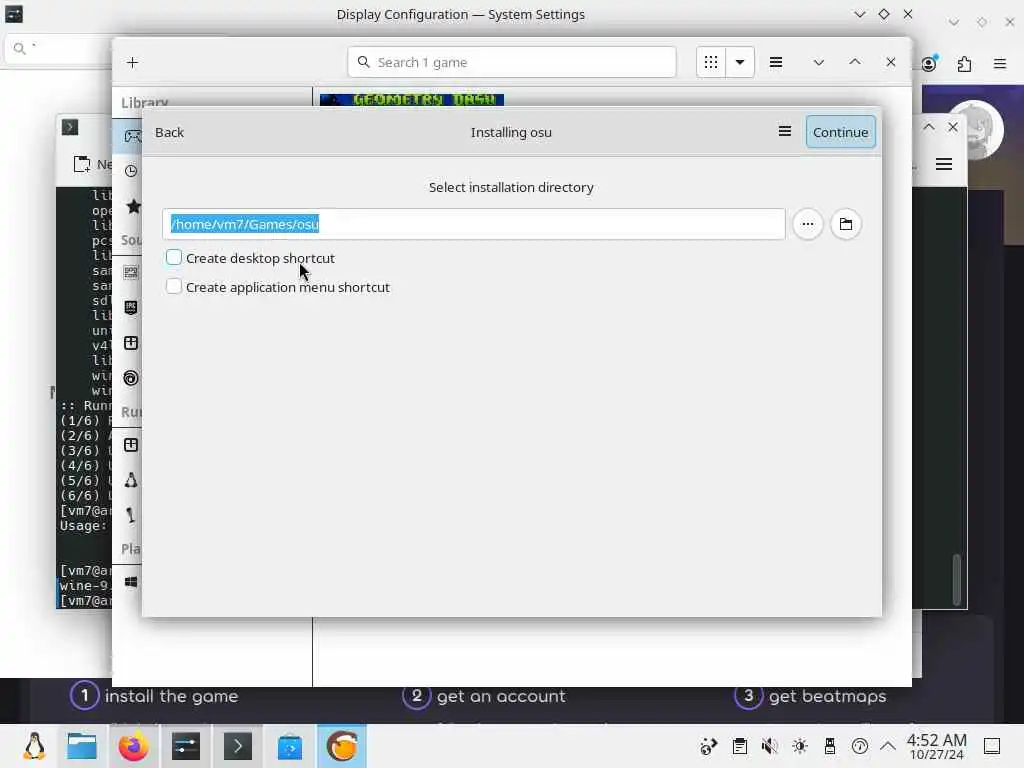Switch to Firefox from the taskbar
Viewport: 1024px width, 768px height.
pyautogui.click(x=133, y=746)
